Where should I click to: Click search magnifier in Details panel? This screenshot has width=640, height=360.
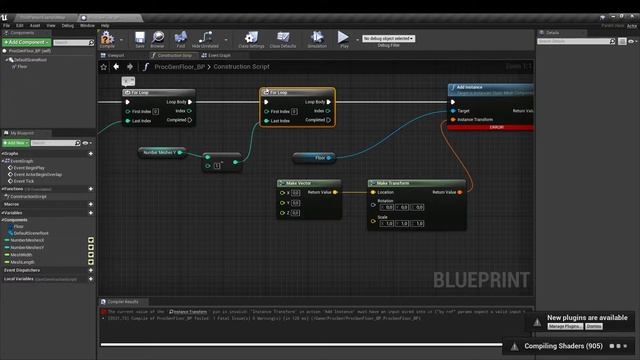point(612,41)
